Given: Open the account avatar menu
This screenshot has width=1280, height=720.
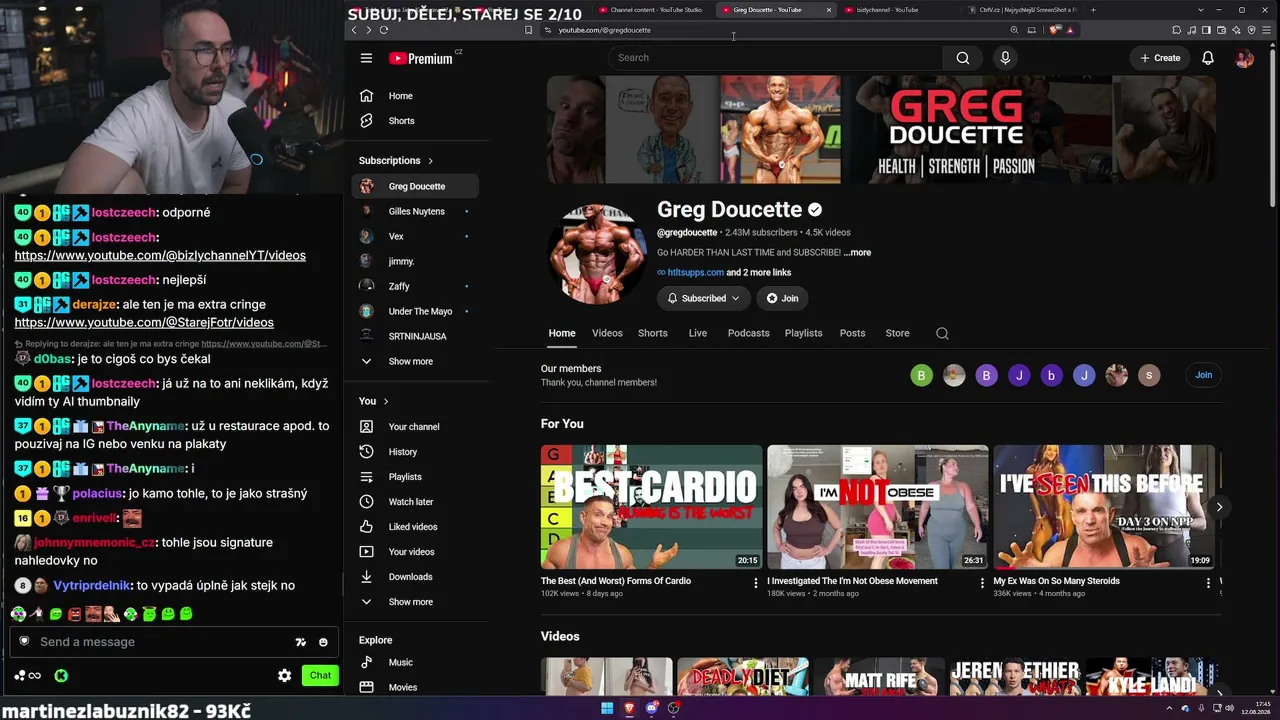Looking at the screenshot, I should click(x=1244, y=58).
